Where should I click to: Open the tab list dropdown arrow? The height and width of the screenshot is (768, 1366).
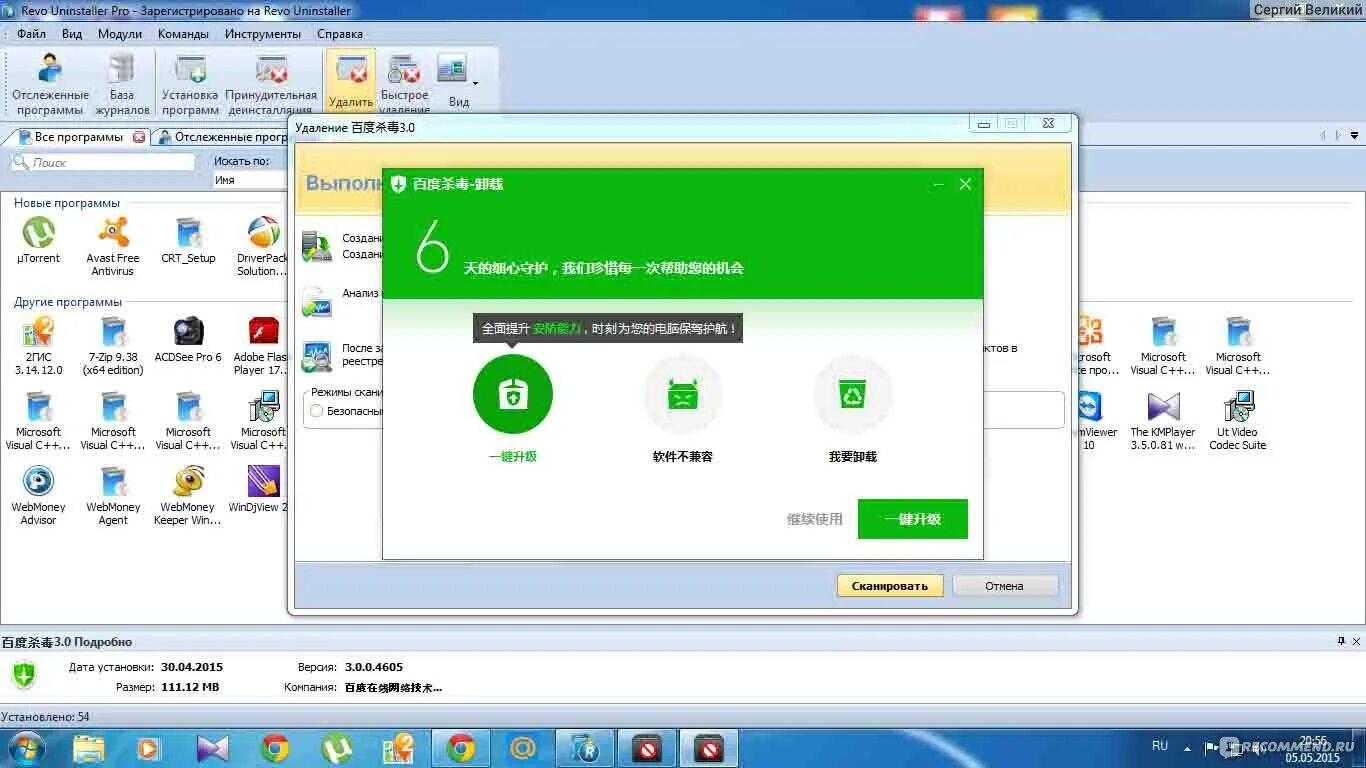click(x=1355, y=136)
